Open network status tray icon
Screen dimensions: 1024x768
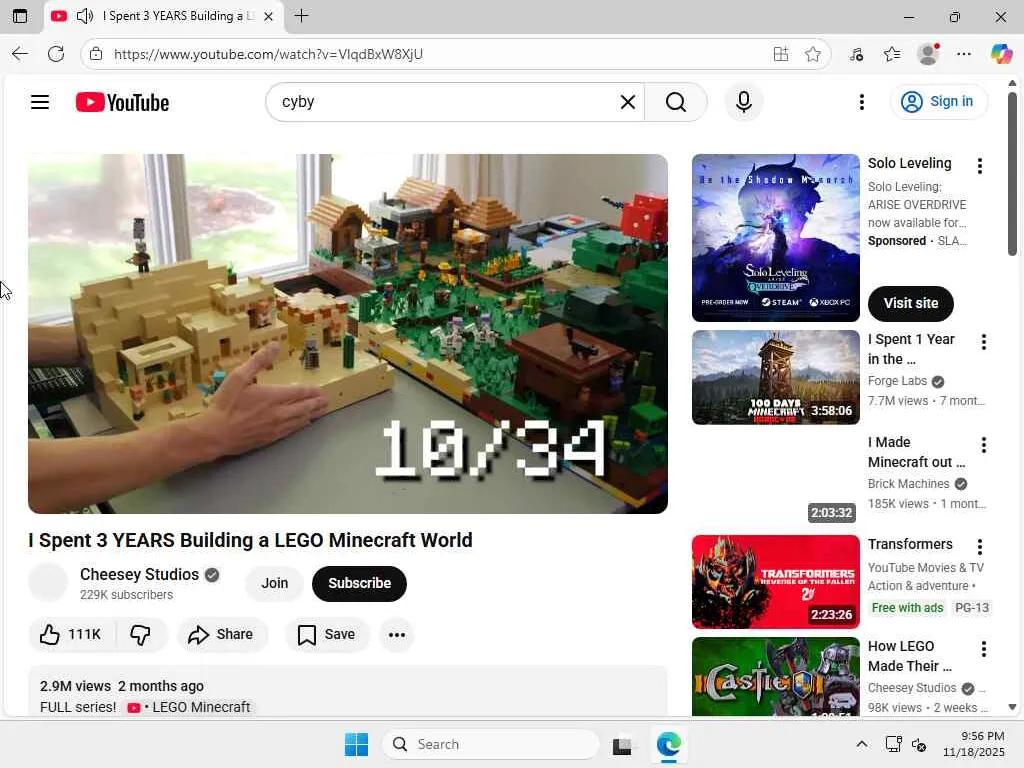(893, 744)
